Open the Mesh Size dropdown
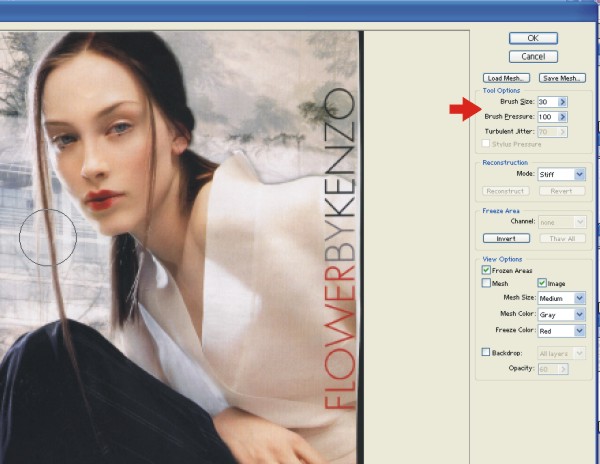The width and height of the screenshot is (600, 464). [561, 298]
